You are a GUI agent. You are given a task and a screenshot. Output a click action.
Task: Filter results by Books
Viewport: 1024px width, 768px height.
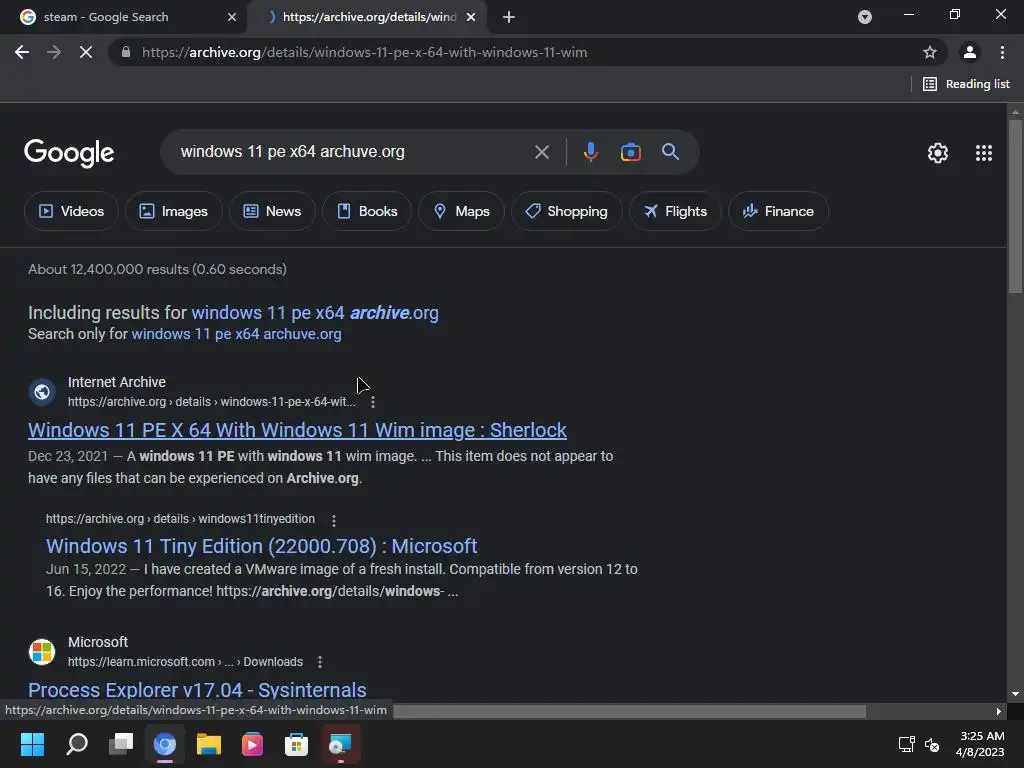tap(366, 211)
